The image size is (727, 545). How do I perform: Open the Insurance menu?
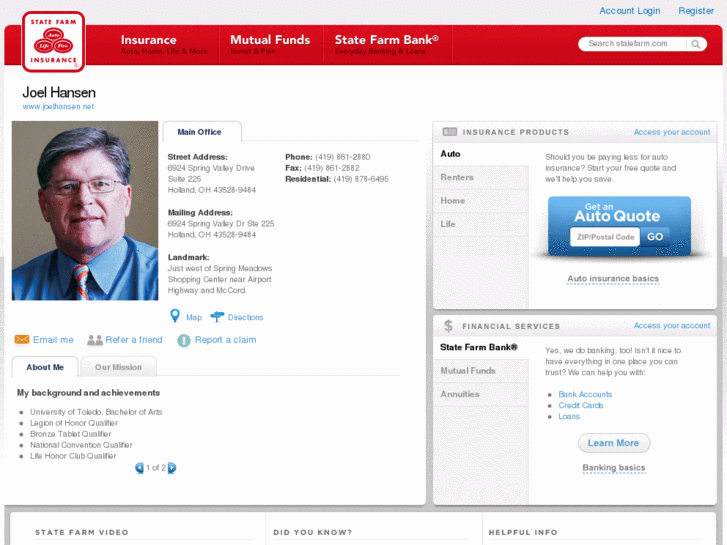click(x=164, y=45)
